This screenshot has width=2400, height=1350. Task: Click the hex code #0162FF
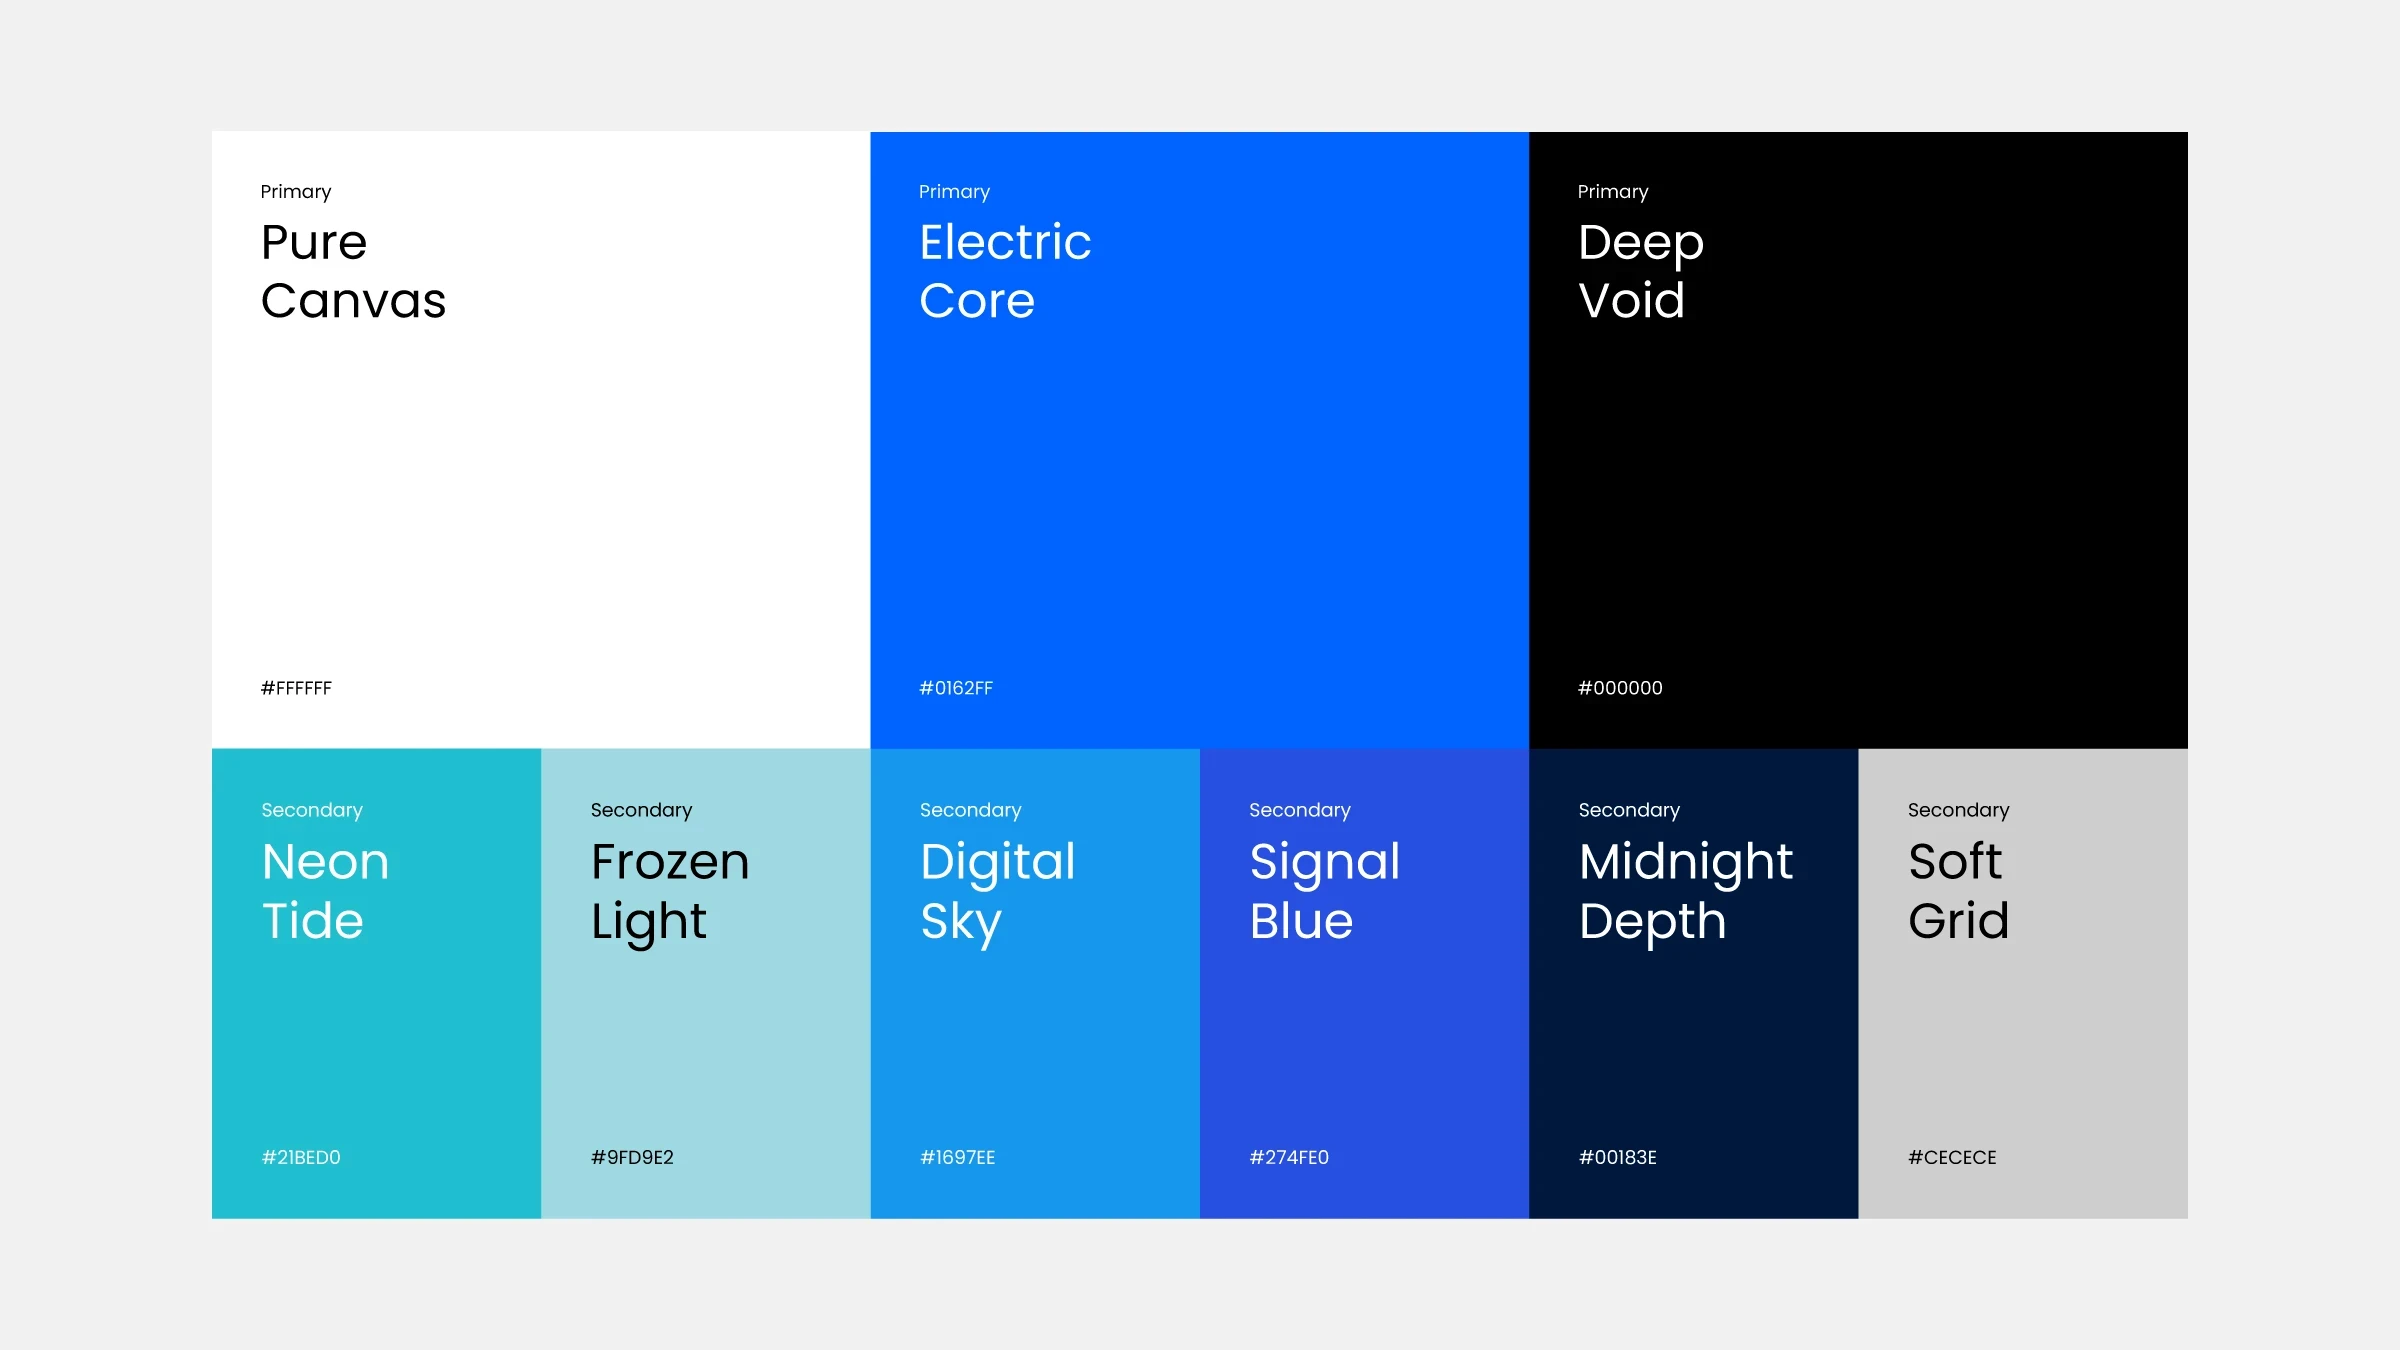pos(957,688)
